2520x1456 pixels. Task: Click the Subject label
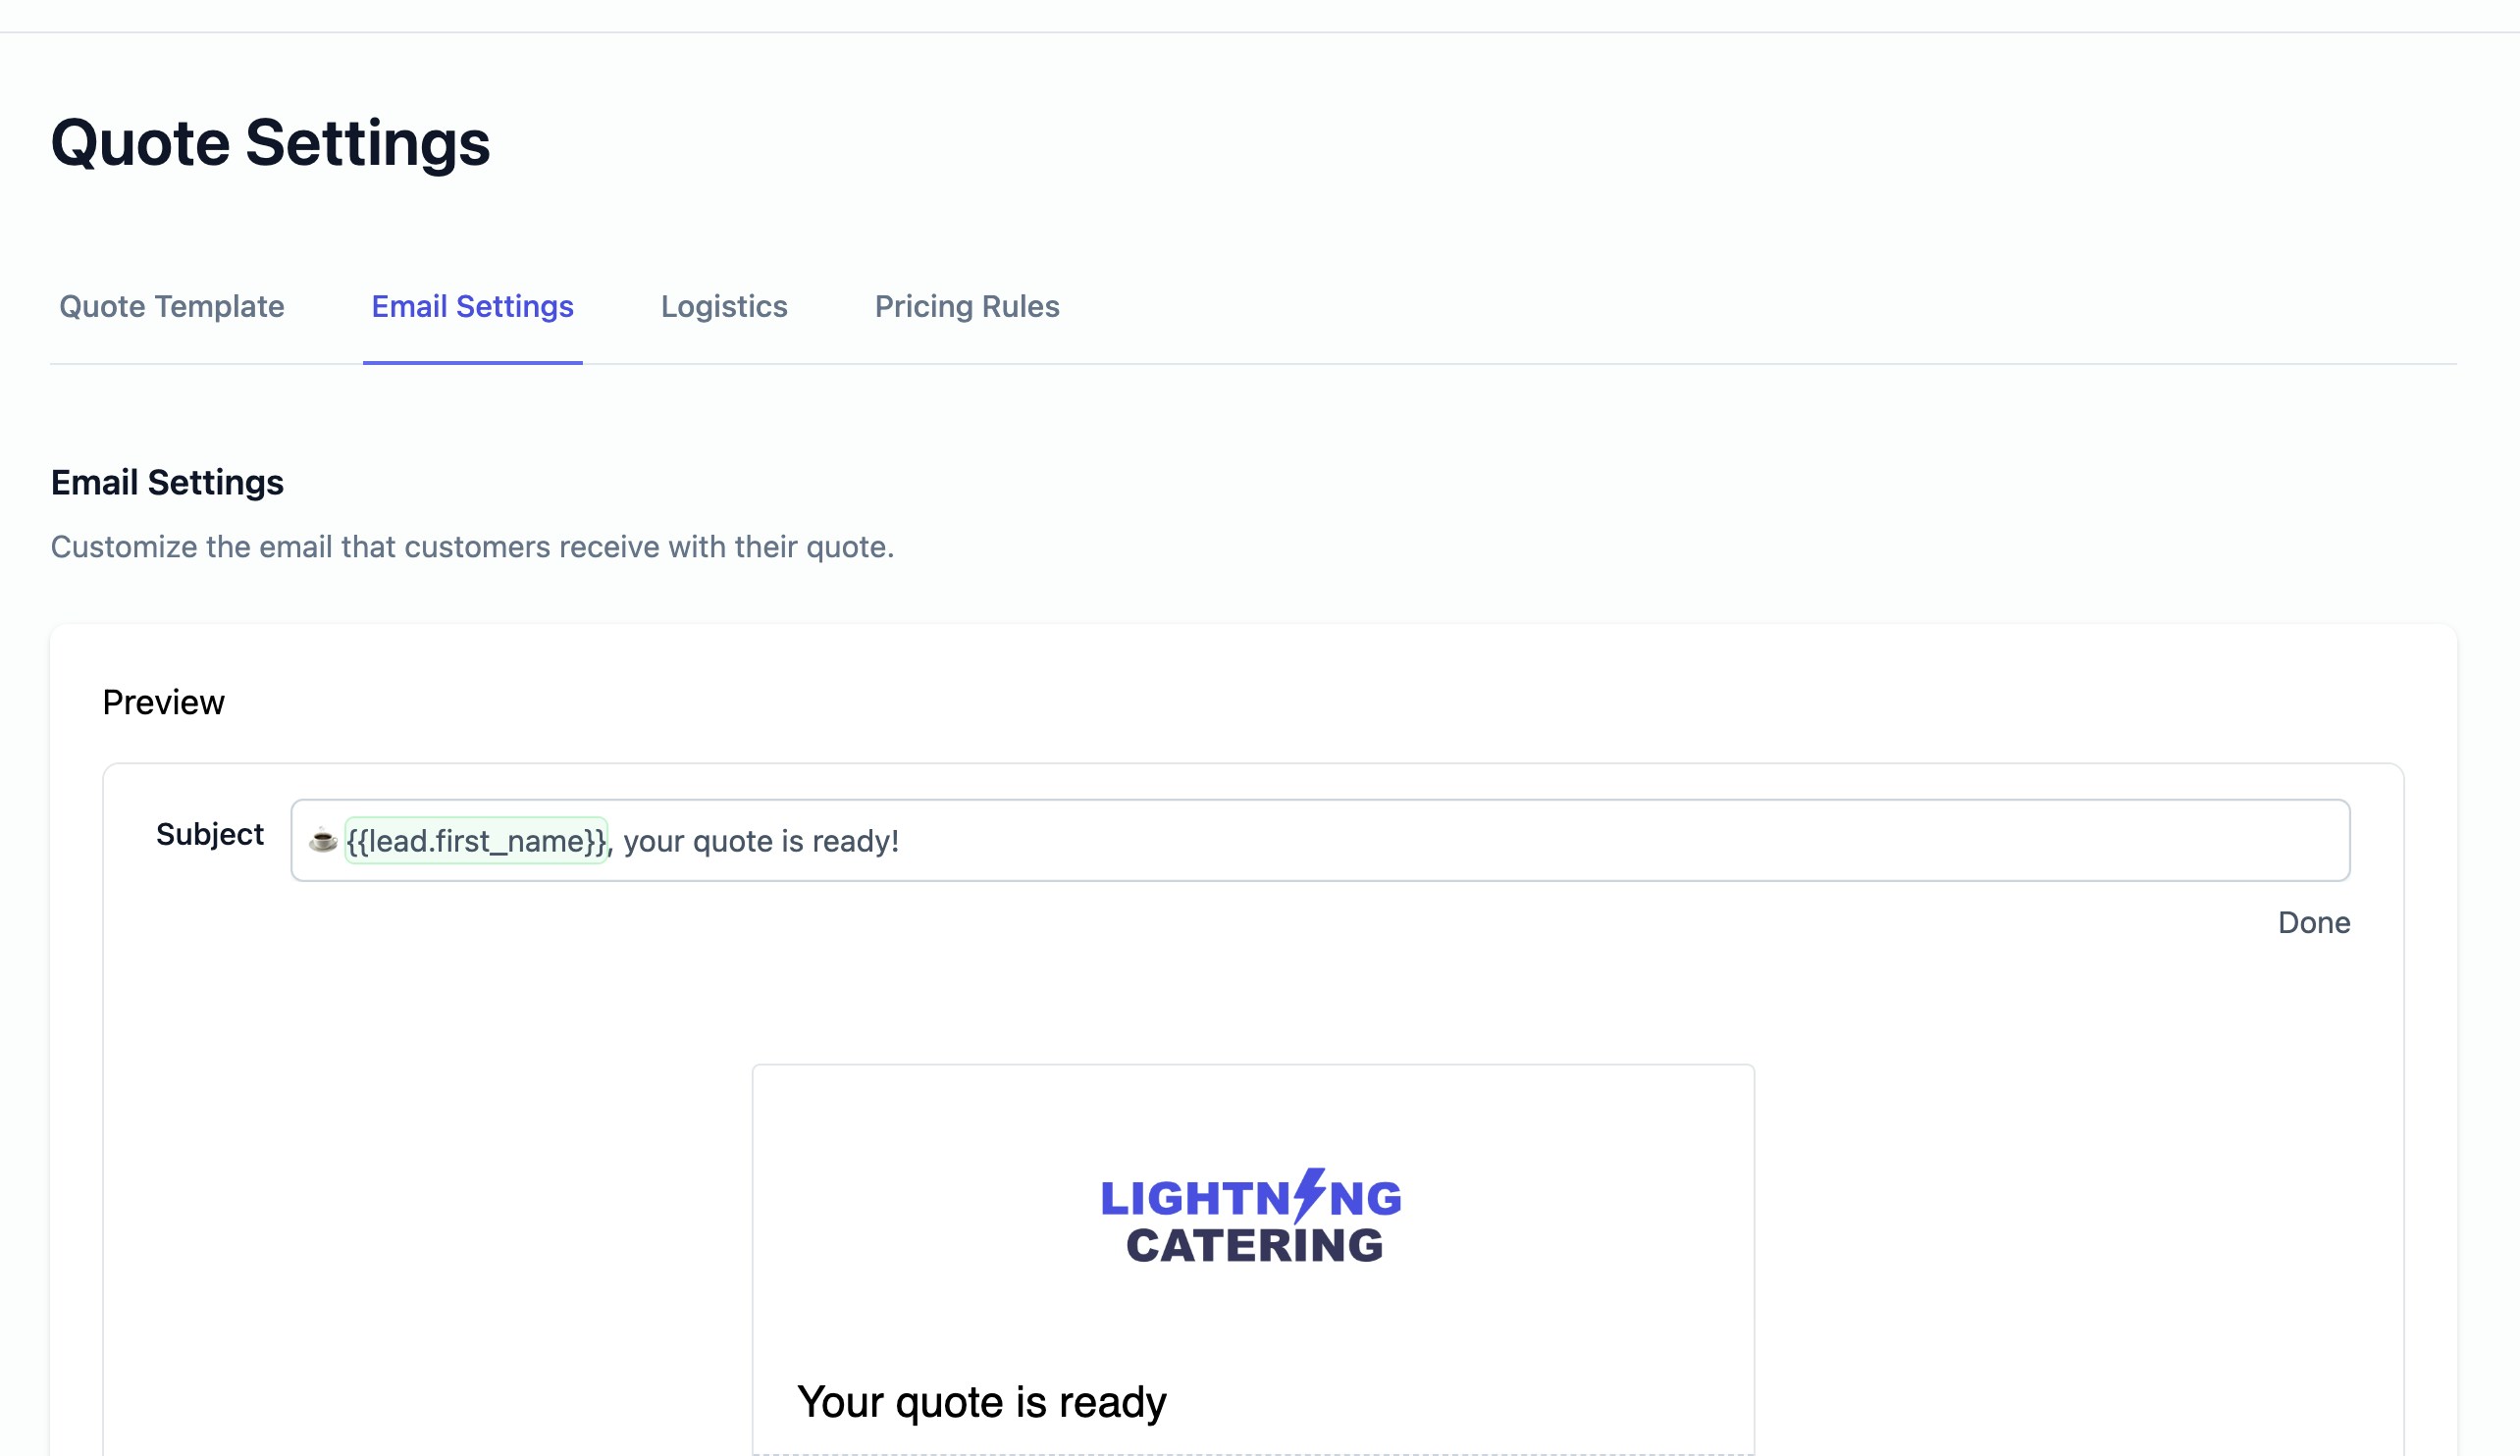pos(209,834)
